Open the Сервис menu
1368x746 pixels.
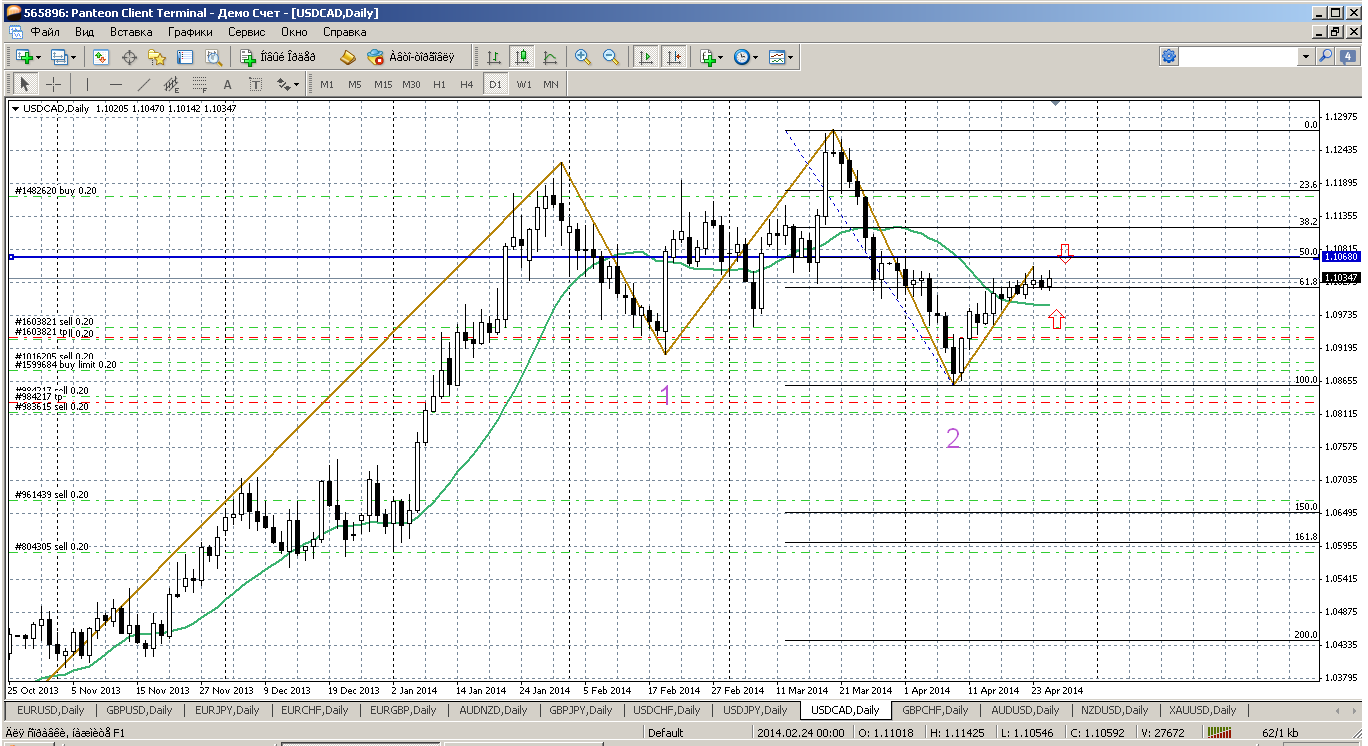(246, 32)
